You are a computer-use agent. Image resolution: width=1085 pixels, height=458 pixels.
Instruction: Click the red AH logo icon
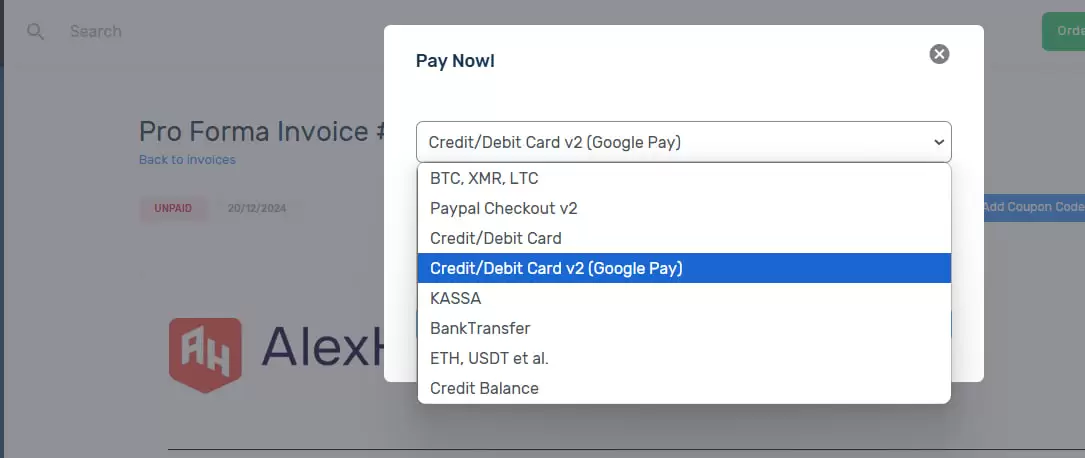[206, 355]
